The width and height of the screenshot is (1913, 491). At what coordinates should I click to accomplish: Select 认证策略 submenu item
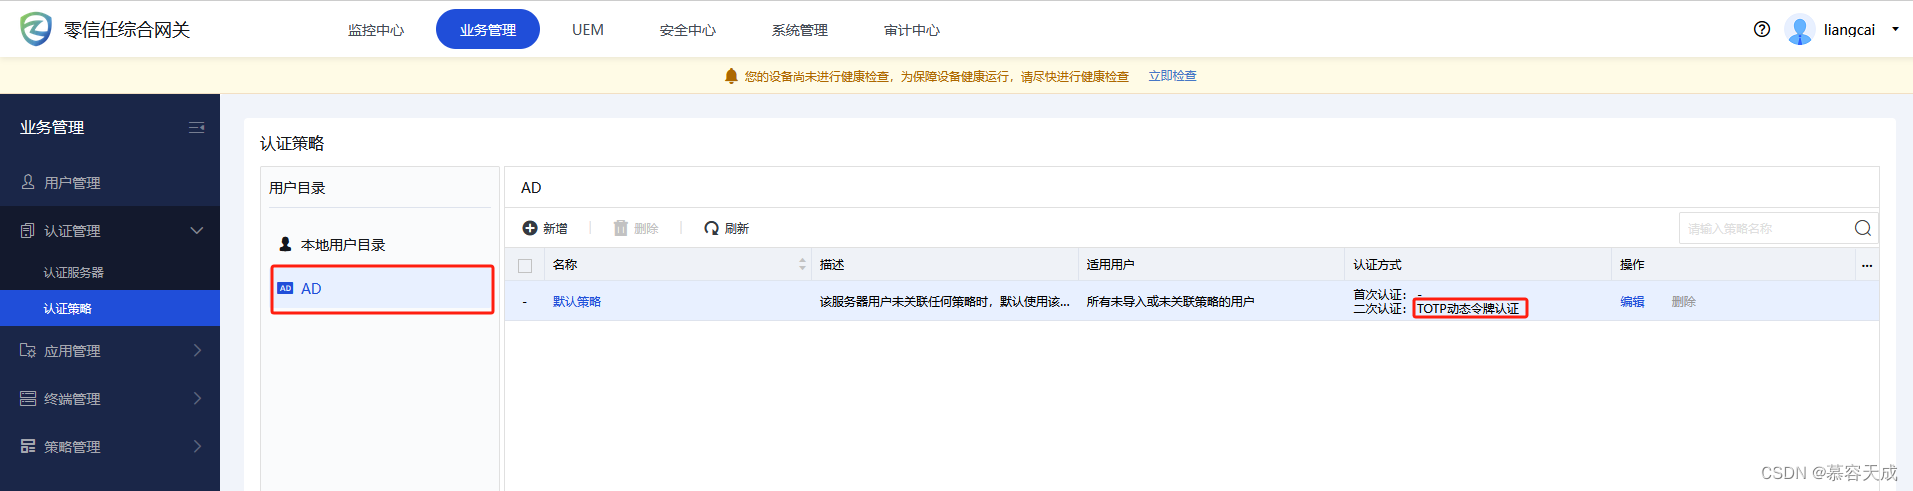(x=110, y=308)
